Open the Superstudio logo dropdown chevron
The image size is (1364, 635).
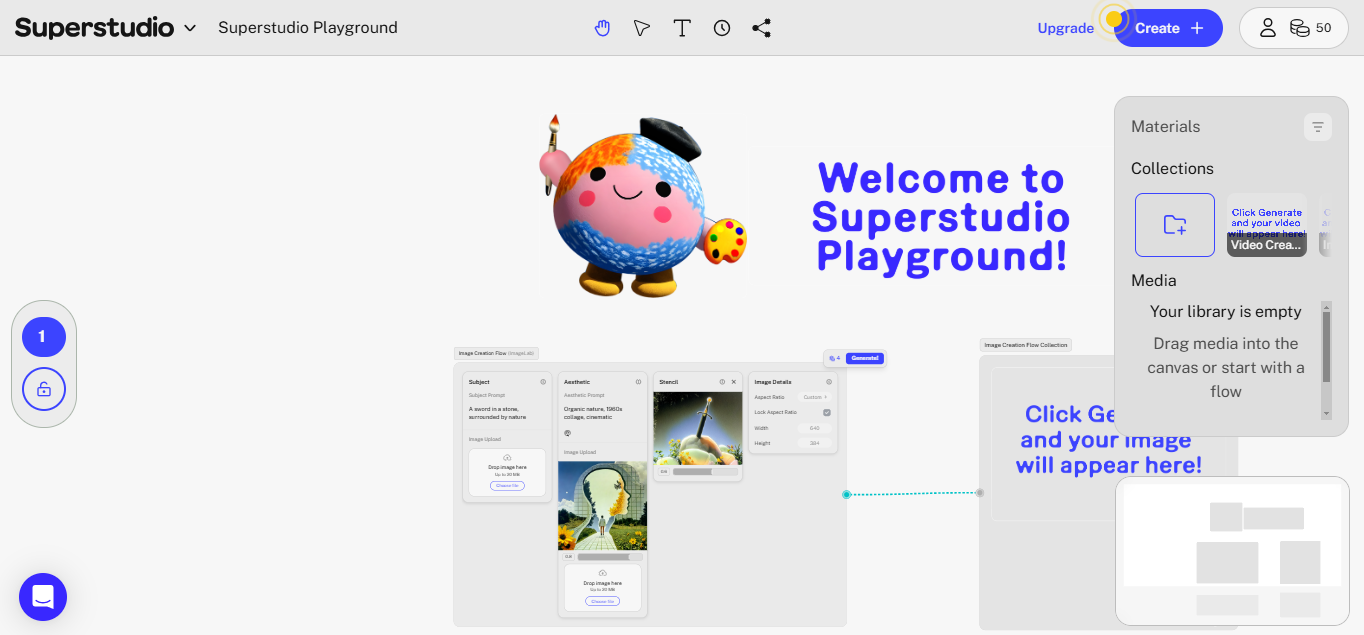pyautogui.click(x=190, y=28)
